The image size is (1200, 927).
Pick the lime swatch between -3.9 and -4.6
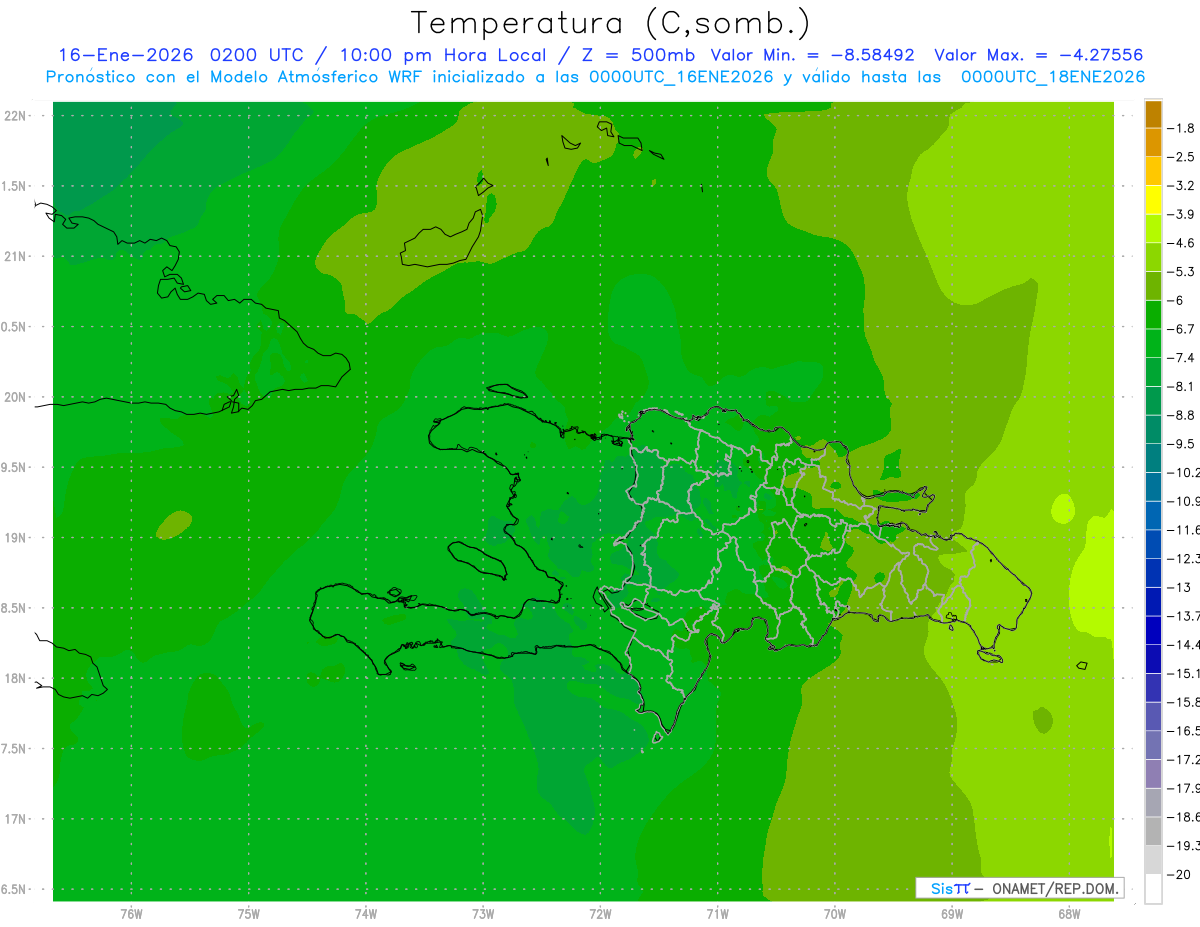point(1153,229)
